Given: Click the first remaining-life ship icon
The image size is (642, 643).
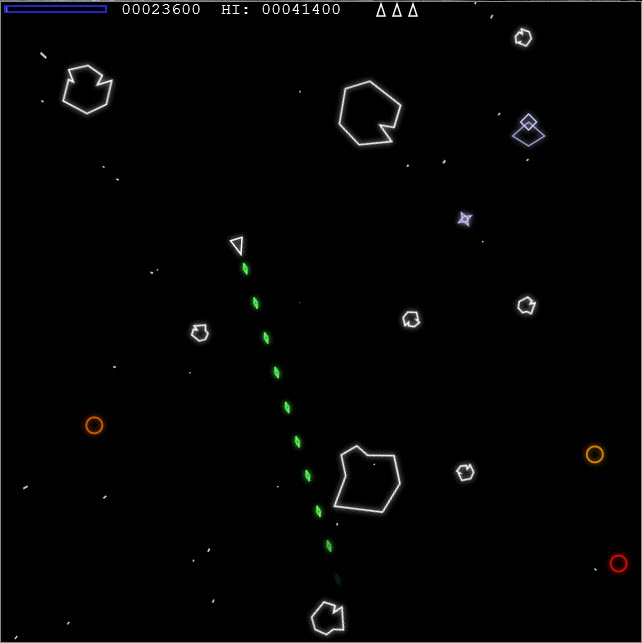Looking at the screenshot, I should pos(381,10).
